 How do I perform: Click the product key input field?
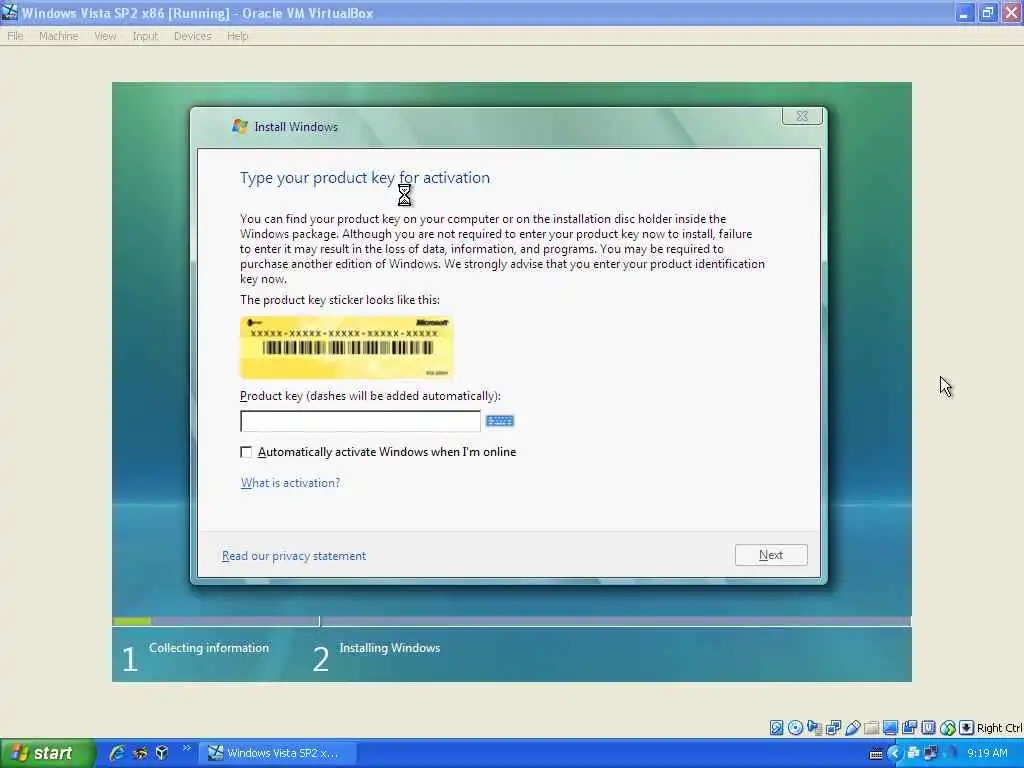pyautogui.click(x=360, y=421)
